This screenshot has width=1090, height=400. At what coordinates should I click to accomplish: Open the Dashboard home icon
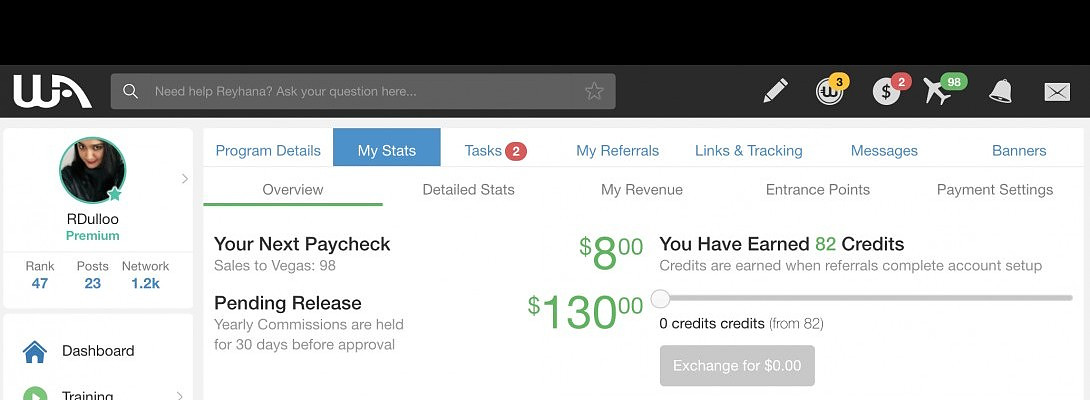point(35,351)
